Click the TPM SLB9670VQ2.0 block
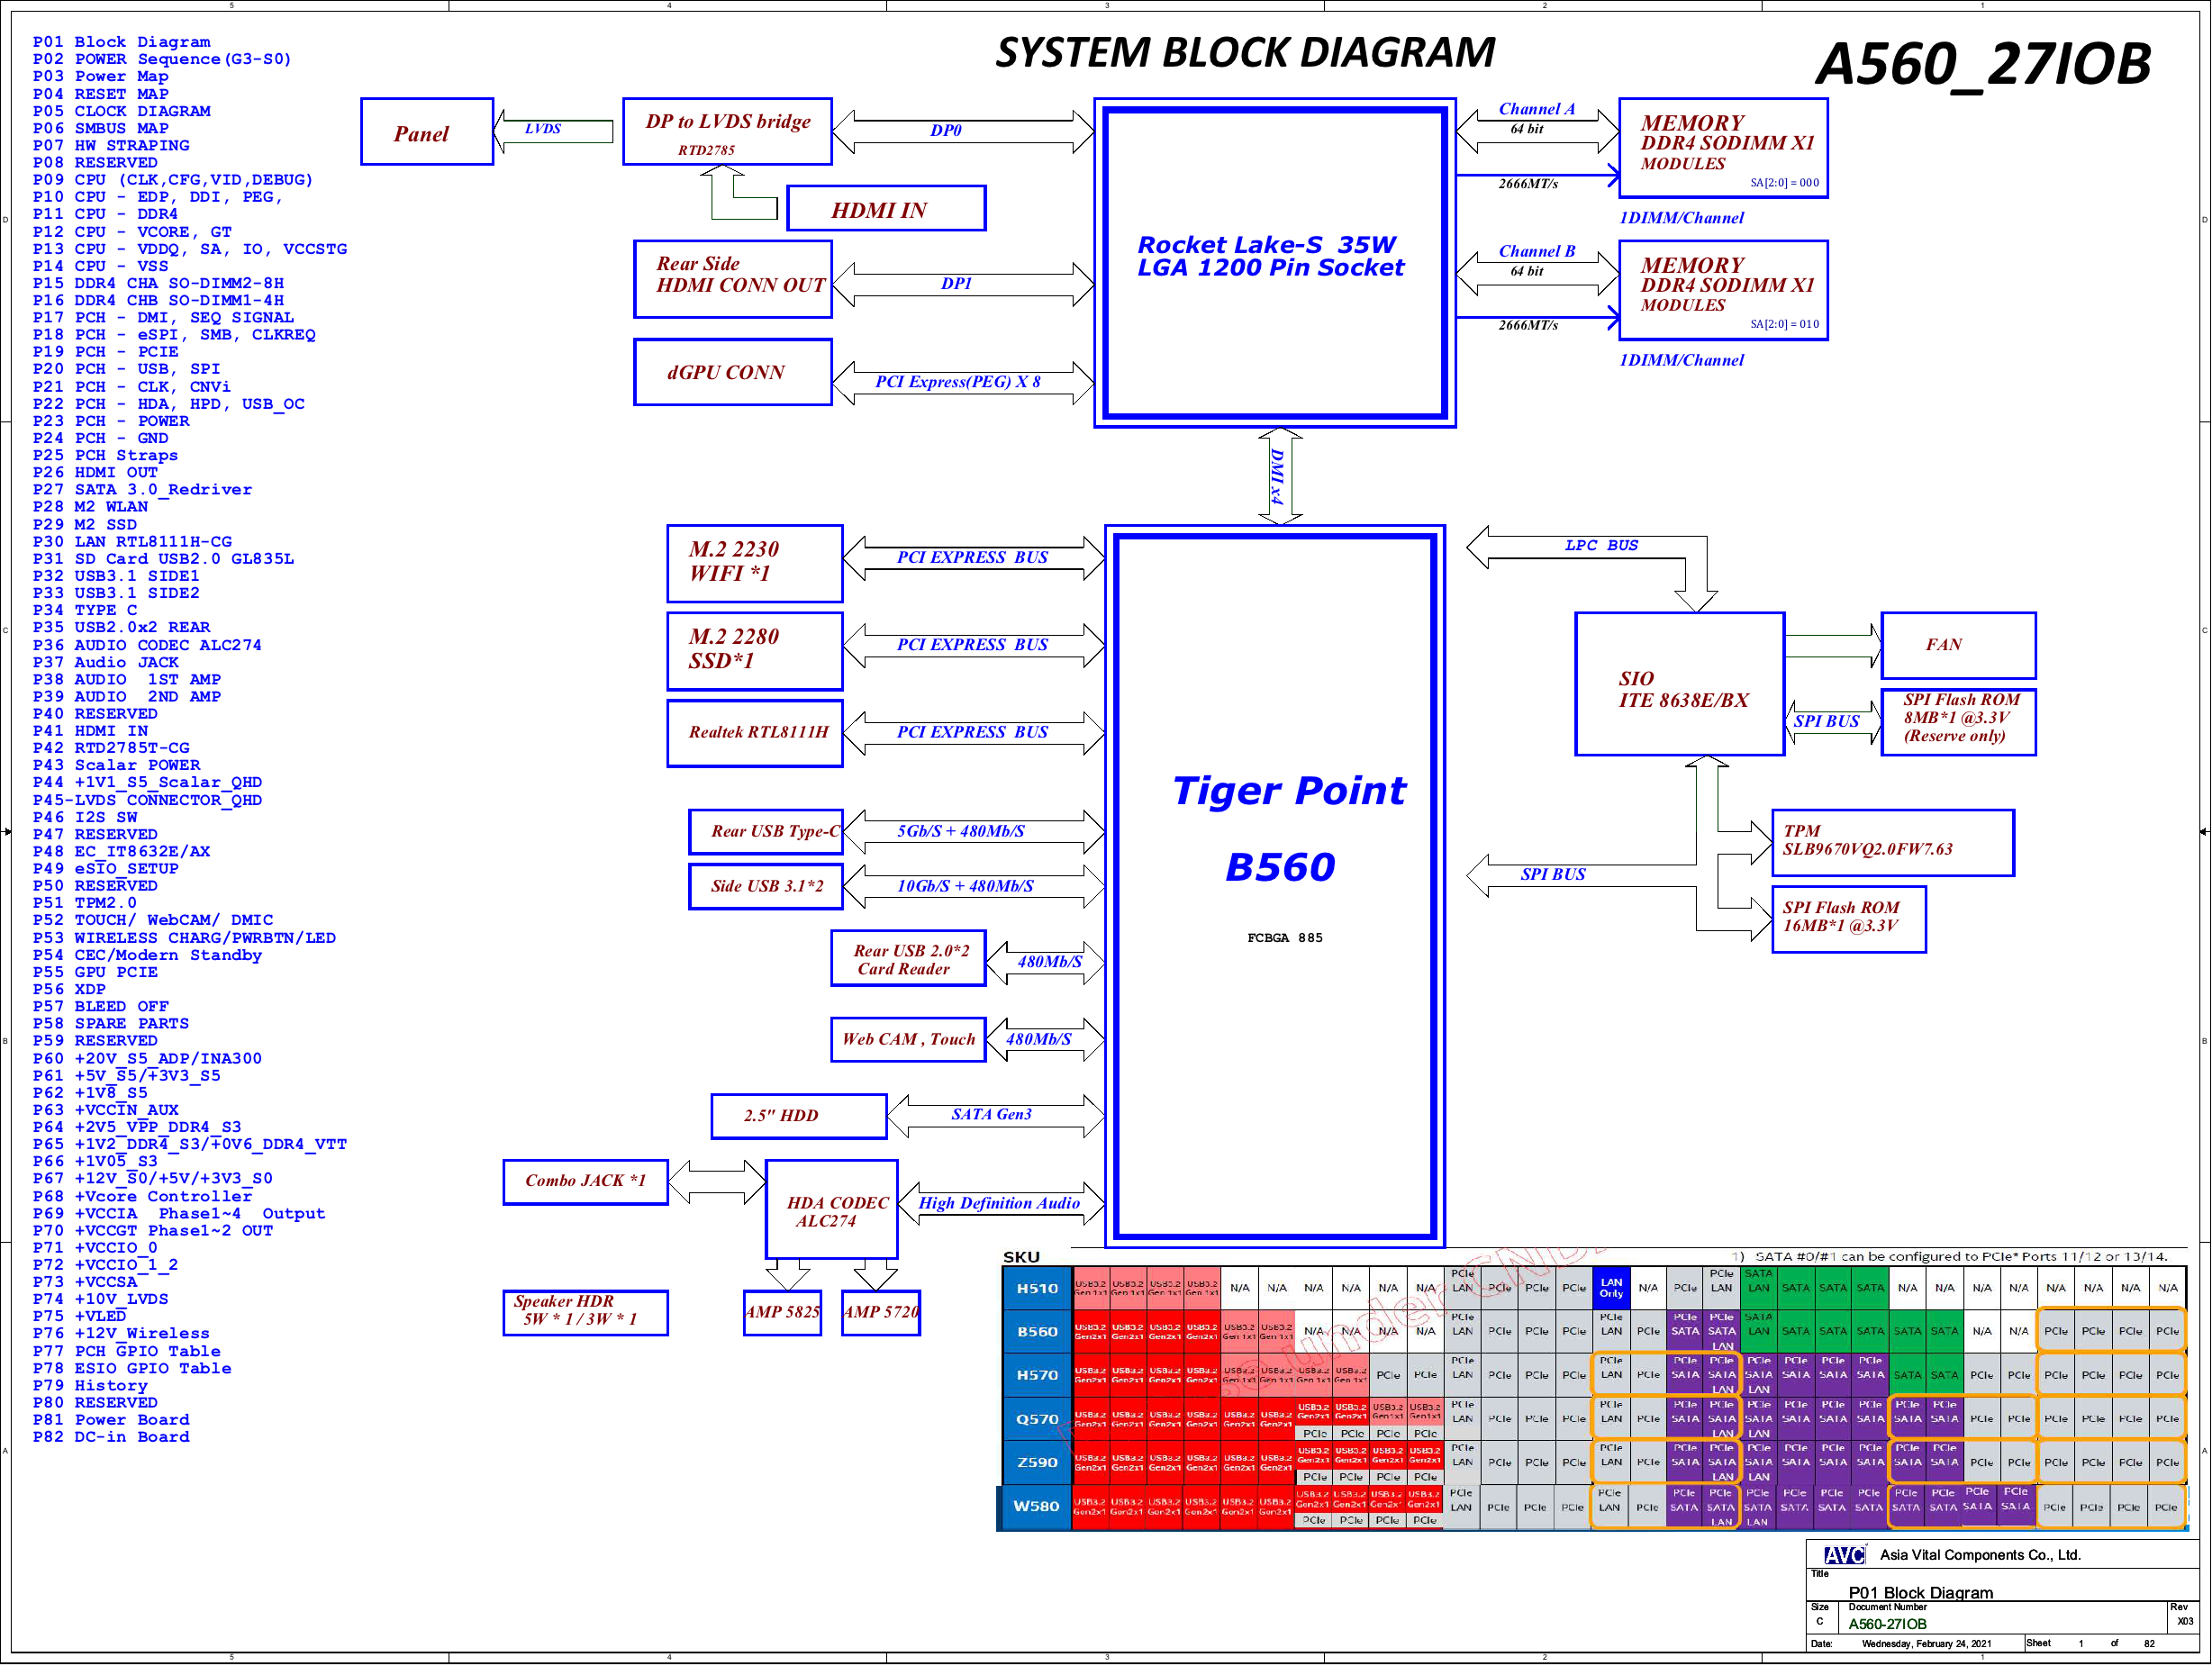 1891,843
